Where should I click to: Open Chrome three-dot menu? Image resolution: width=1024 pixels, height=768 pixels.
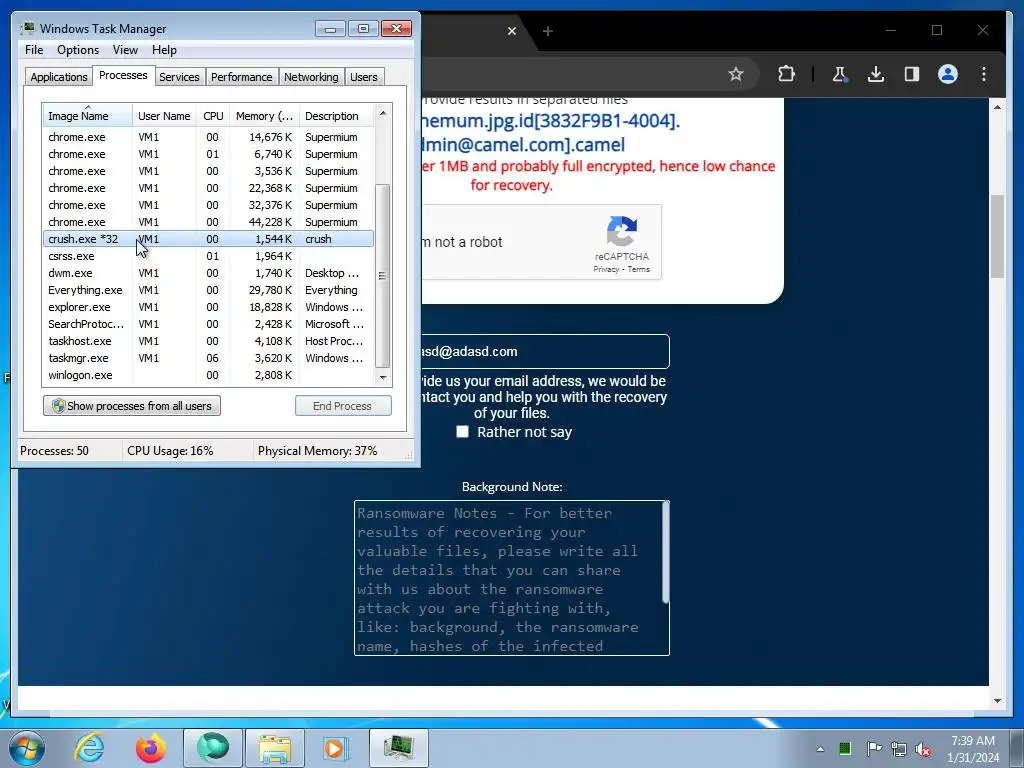click(x=984, y=74)
